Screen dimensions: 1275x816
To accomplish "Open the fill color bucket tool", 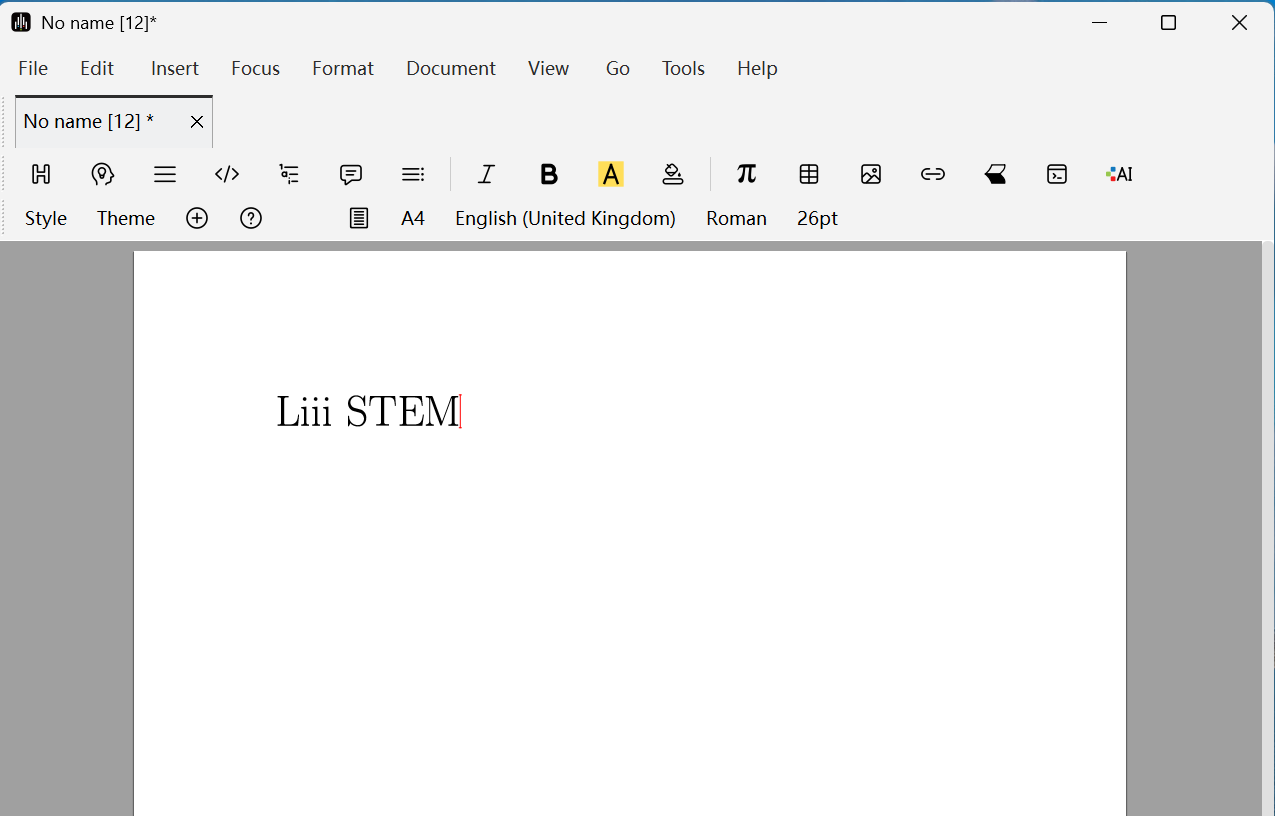I will click(673, 174).
